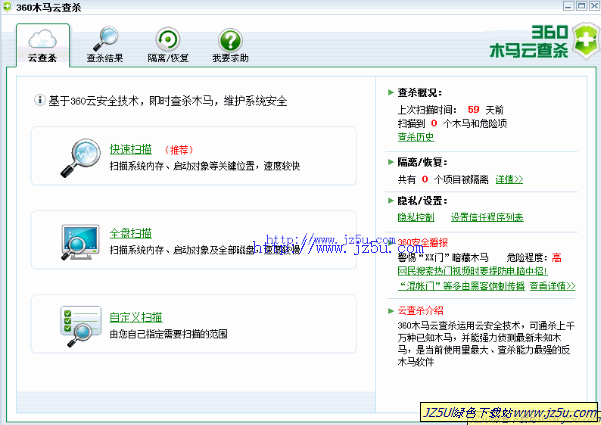The width and height of the screenshot is (601, 425).
Task: Click the green arrow beside 云查杀介绍
Action: point(391,310)
